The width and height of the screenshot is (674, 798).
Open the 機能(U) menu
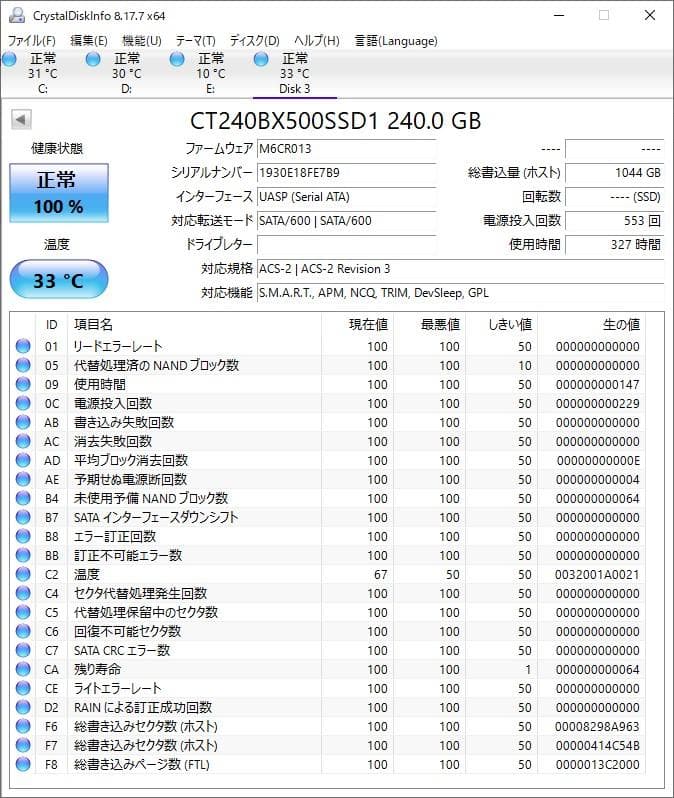click(142, 41)
